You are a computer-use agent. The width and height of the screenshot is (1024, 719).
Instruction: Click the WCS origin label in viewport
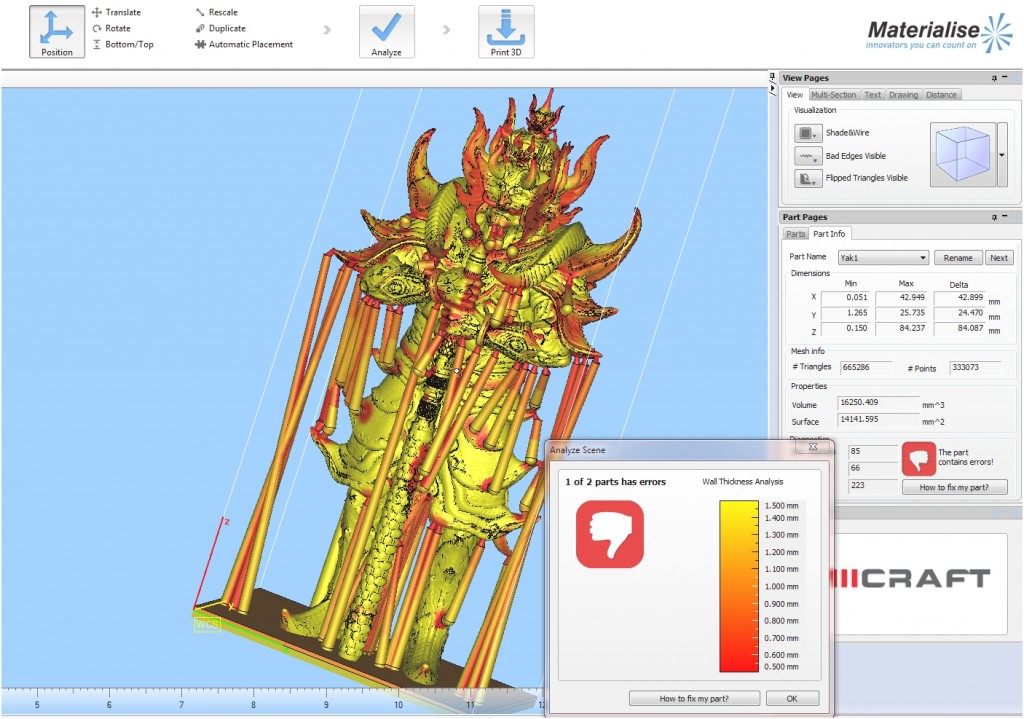(207, 624)
